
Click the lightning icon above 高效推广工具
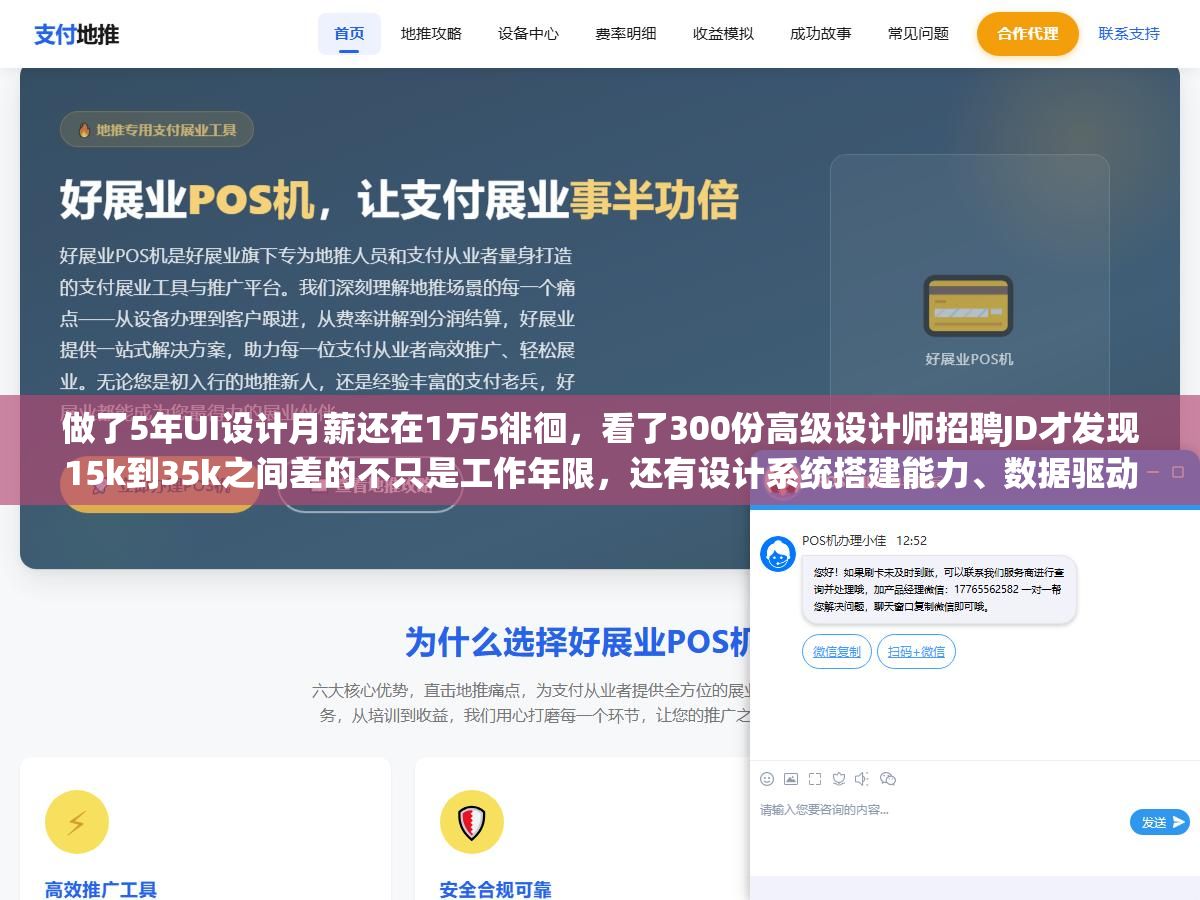pyautogui.click(x=77, y=822)
